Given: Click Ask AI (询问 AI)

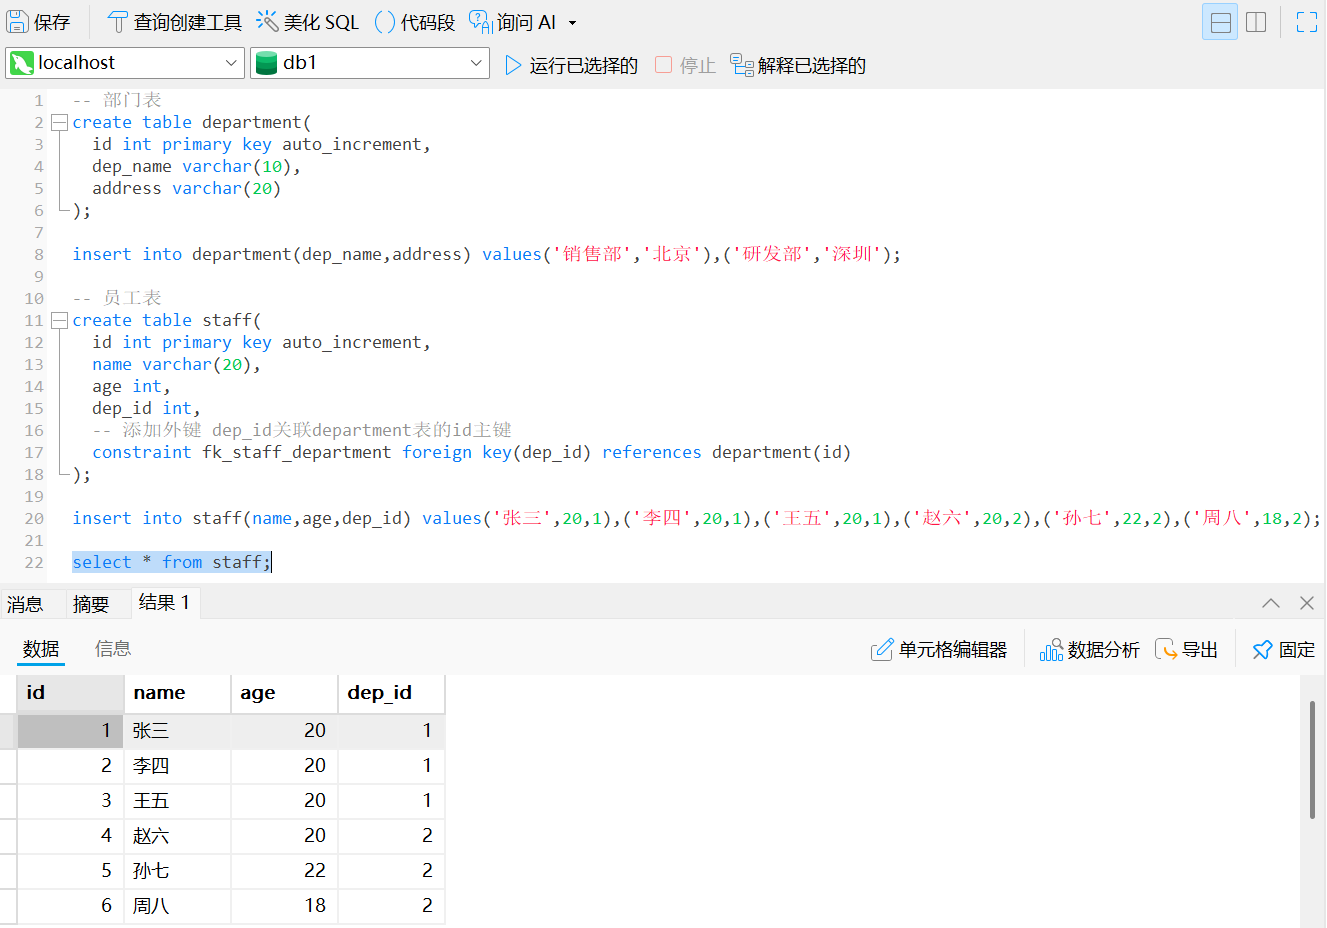Looking at the screenshot, I should [x=512, y=22].
